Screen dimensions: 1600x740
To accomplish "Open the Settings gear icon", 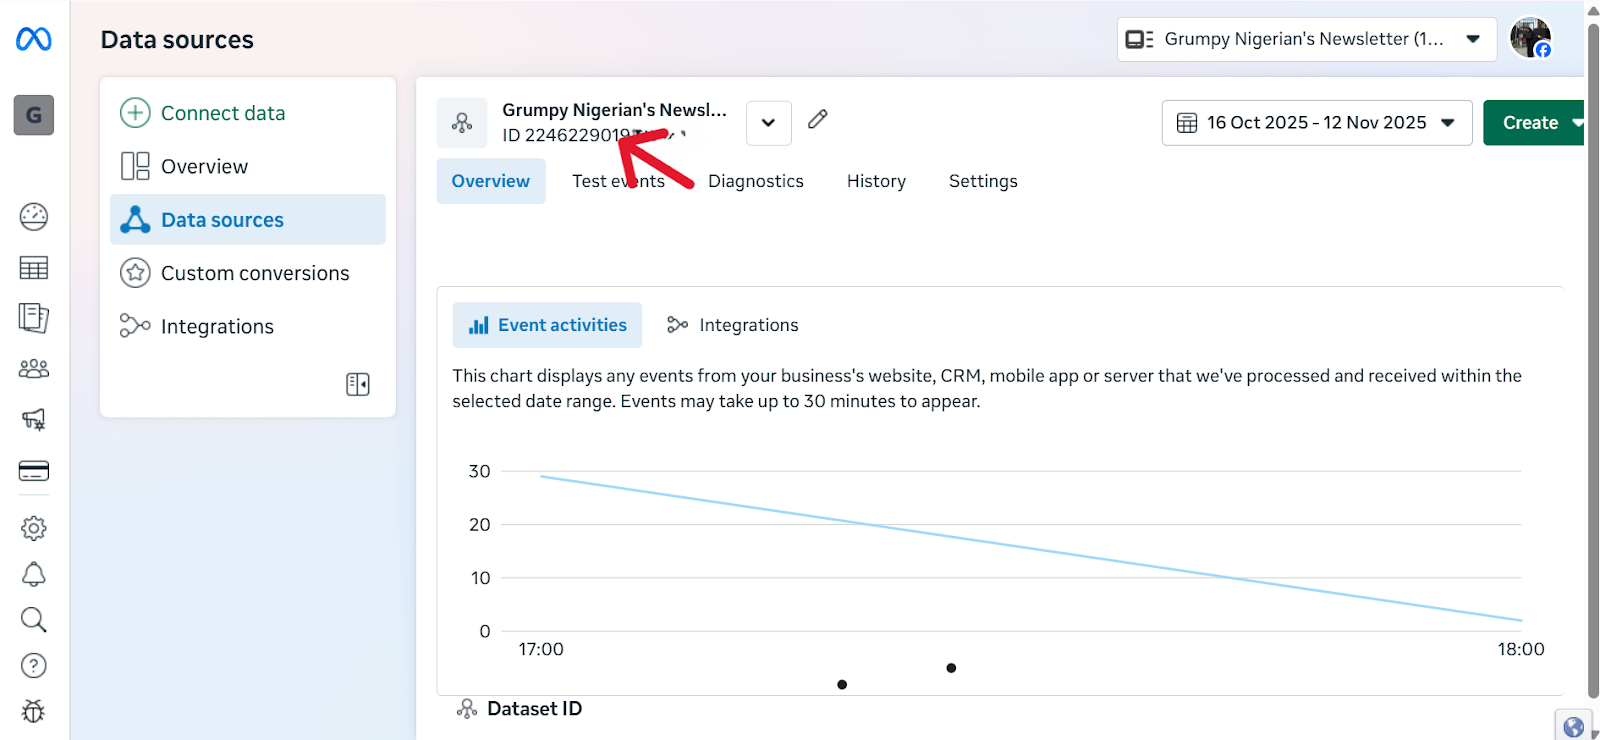I will pyautogui.click(x=34, y=528).
